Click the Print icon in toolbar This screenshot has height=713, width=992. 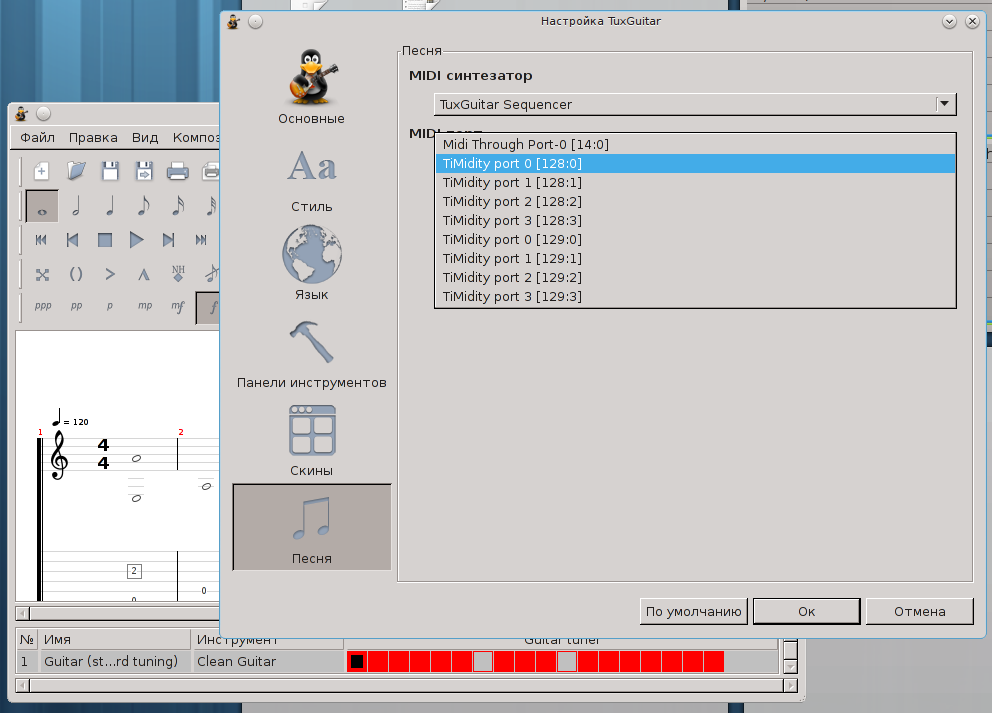(178, 171)
